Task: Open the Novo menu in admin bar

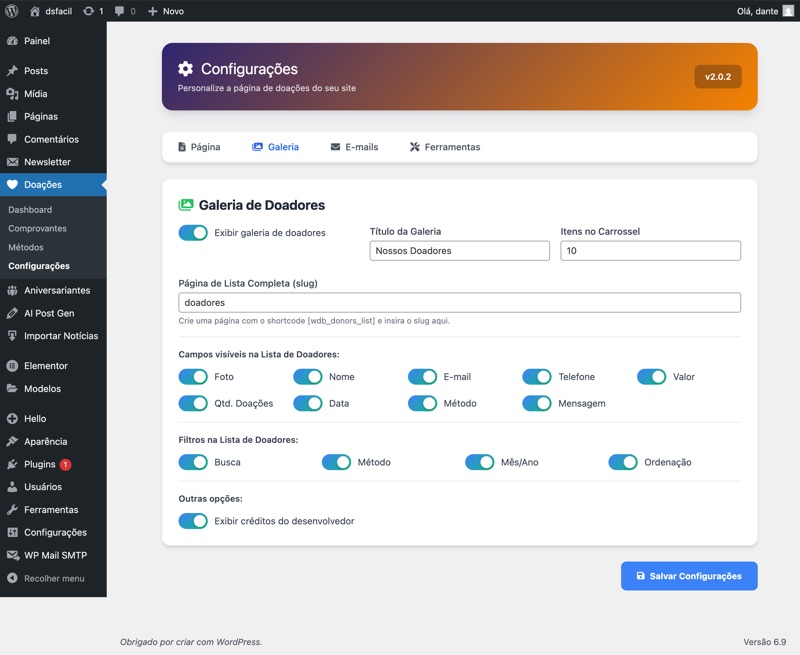Action: pyautogui.click(x=166, y=11)
